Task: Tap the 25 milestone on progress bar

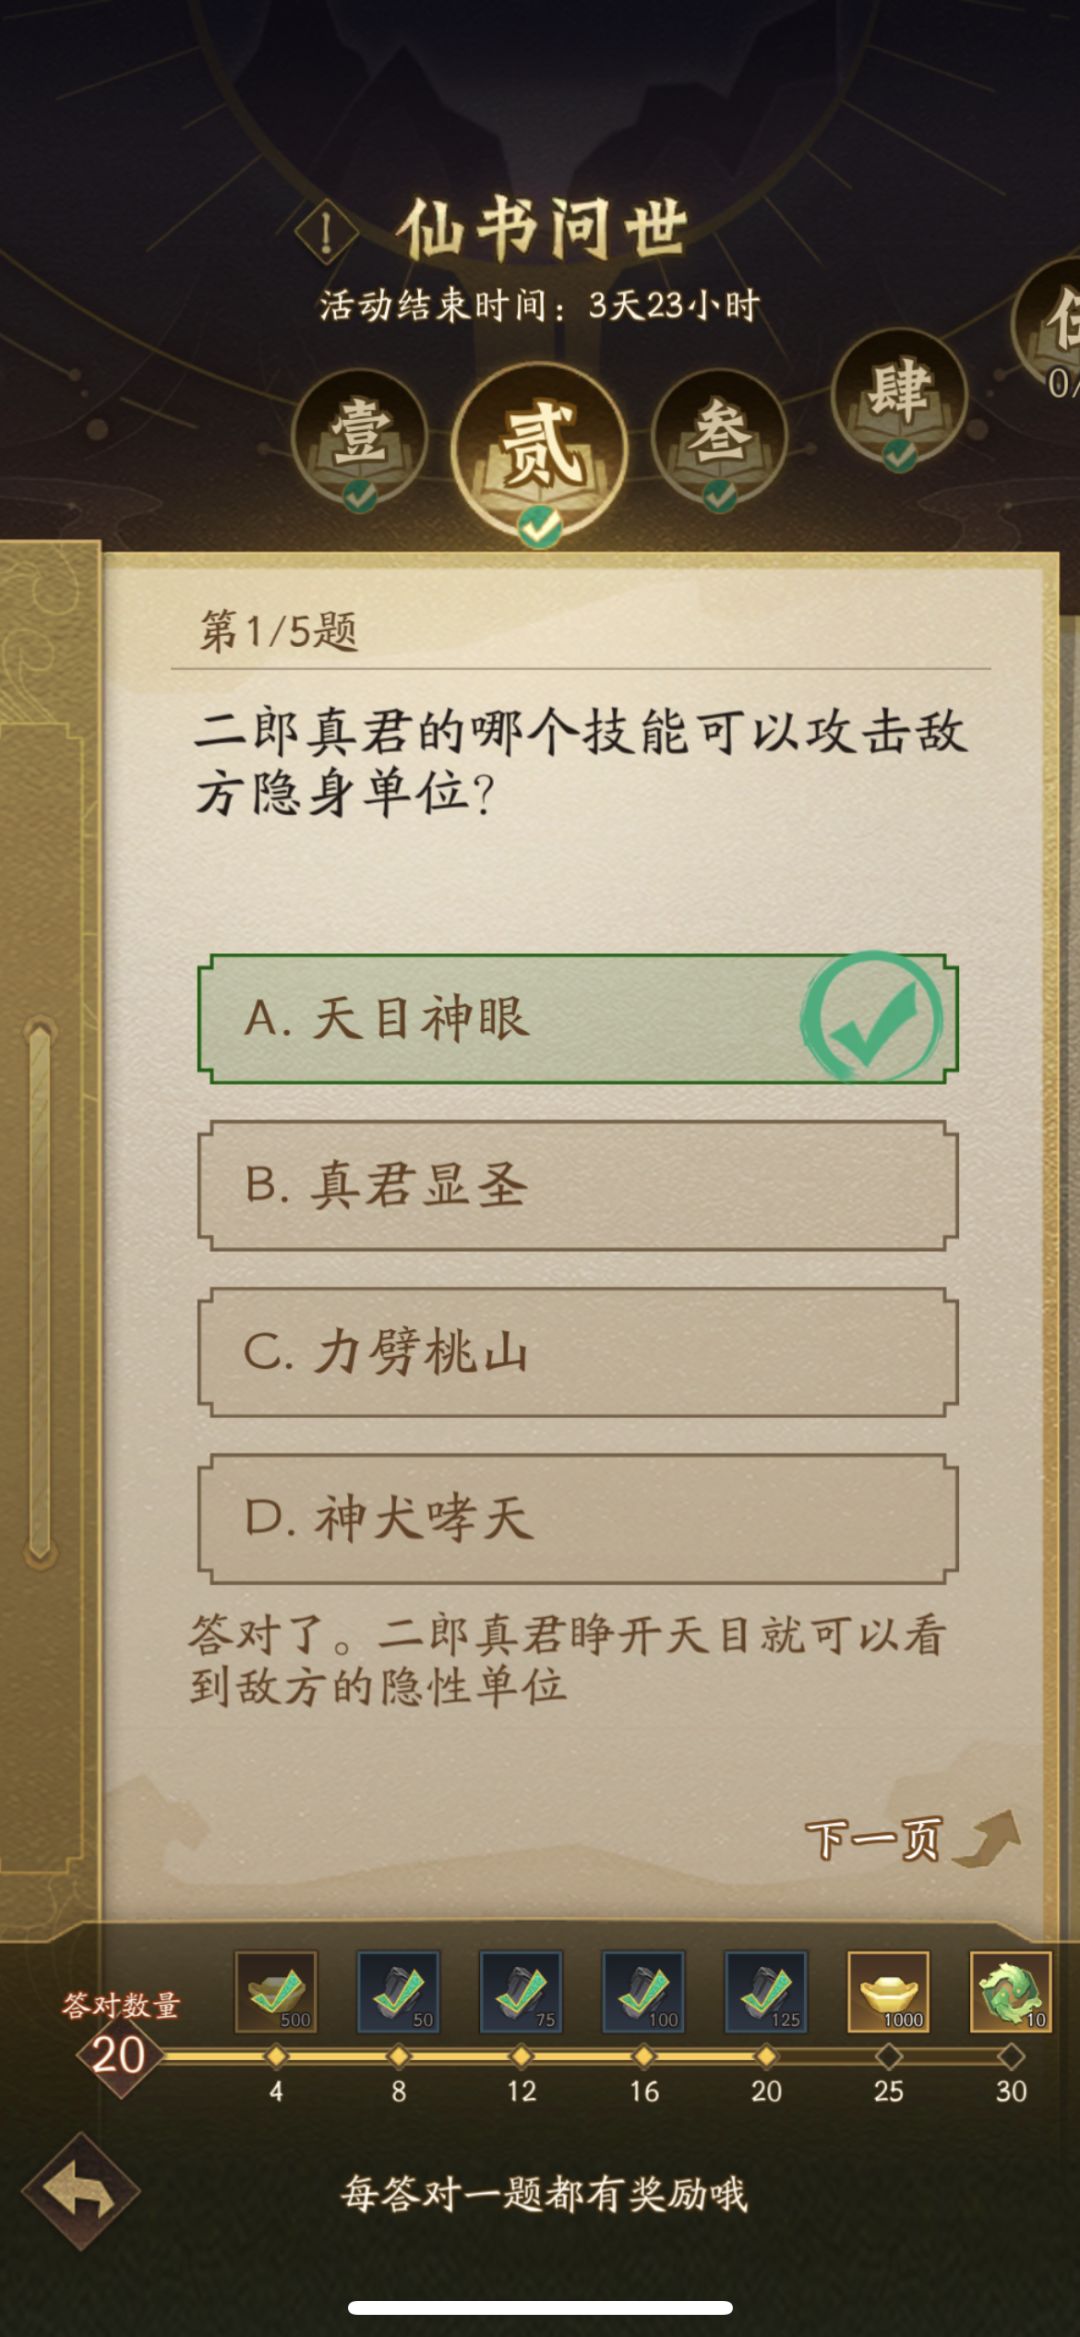Action: pos(888,2056)
